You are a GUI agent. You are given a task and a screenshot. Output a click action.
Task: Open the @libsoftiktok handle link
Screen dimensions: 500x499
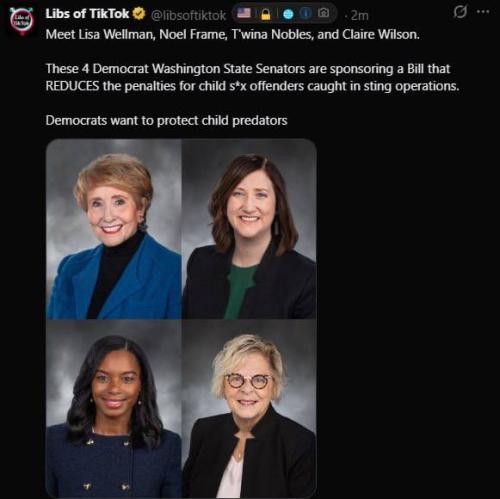tap(189, 15)
